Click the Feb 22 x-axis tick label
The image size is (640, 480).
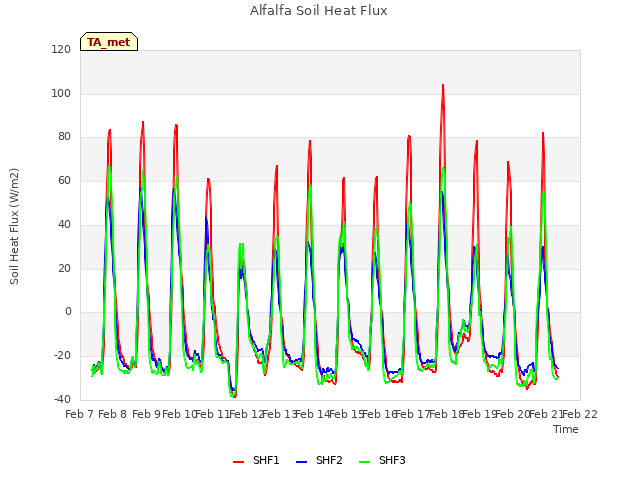[x=580, y=414]
